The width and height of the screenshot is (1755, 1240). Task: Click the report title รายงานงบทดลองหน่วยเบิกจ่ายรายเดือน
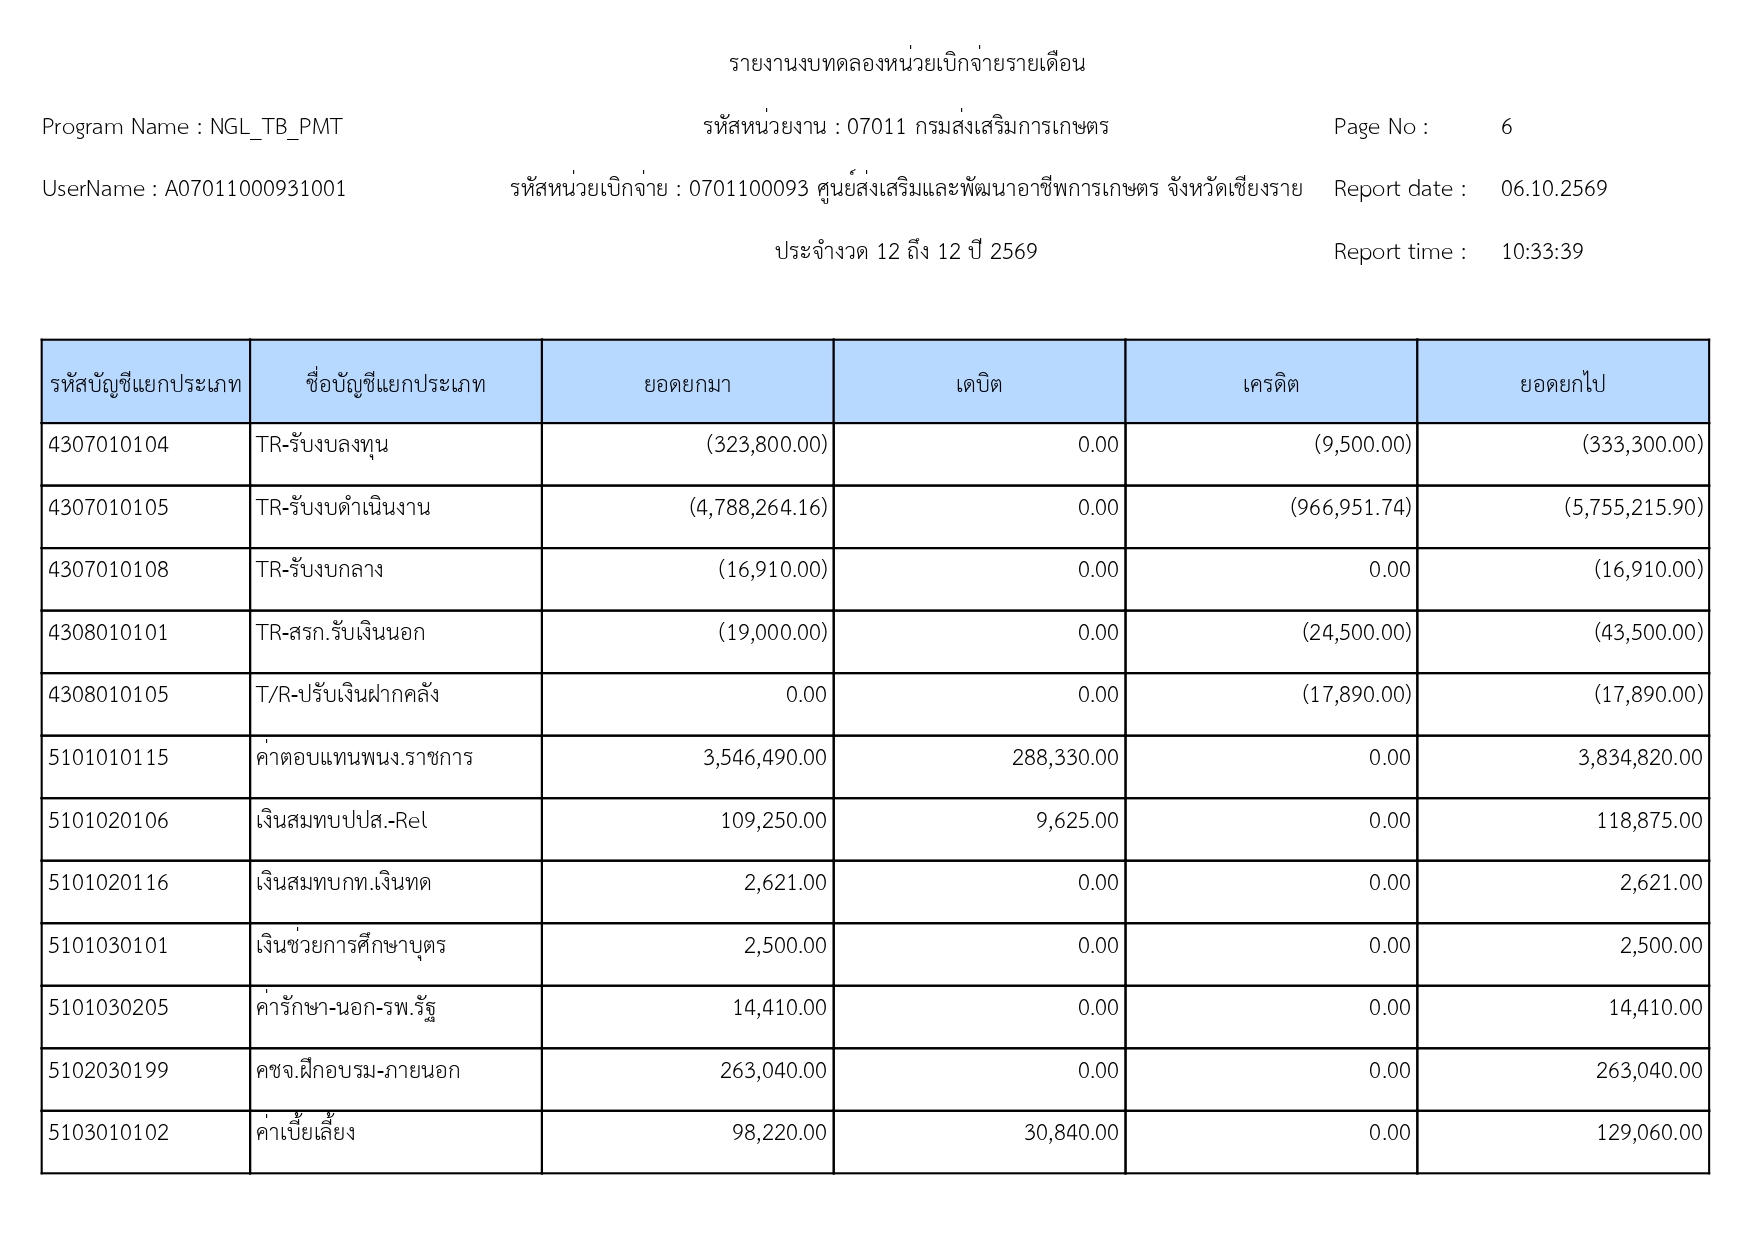tap(907, 64)
